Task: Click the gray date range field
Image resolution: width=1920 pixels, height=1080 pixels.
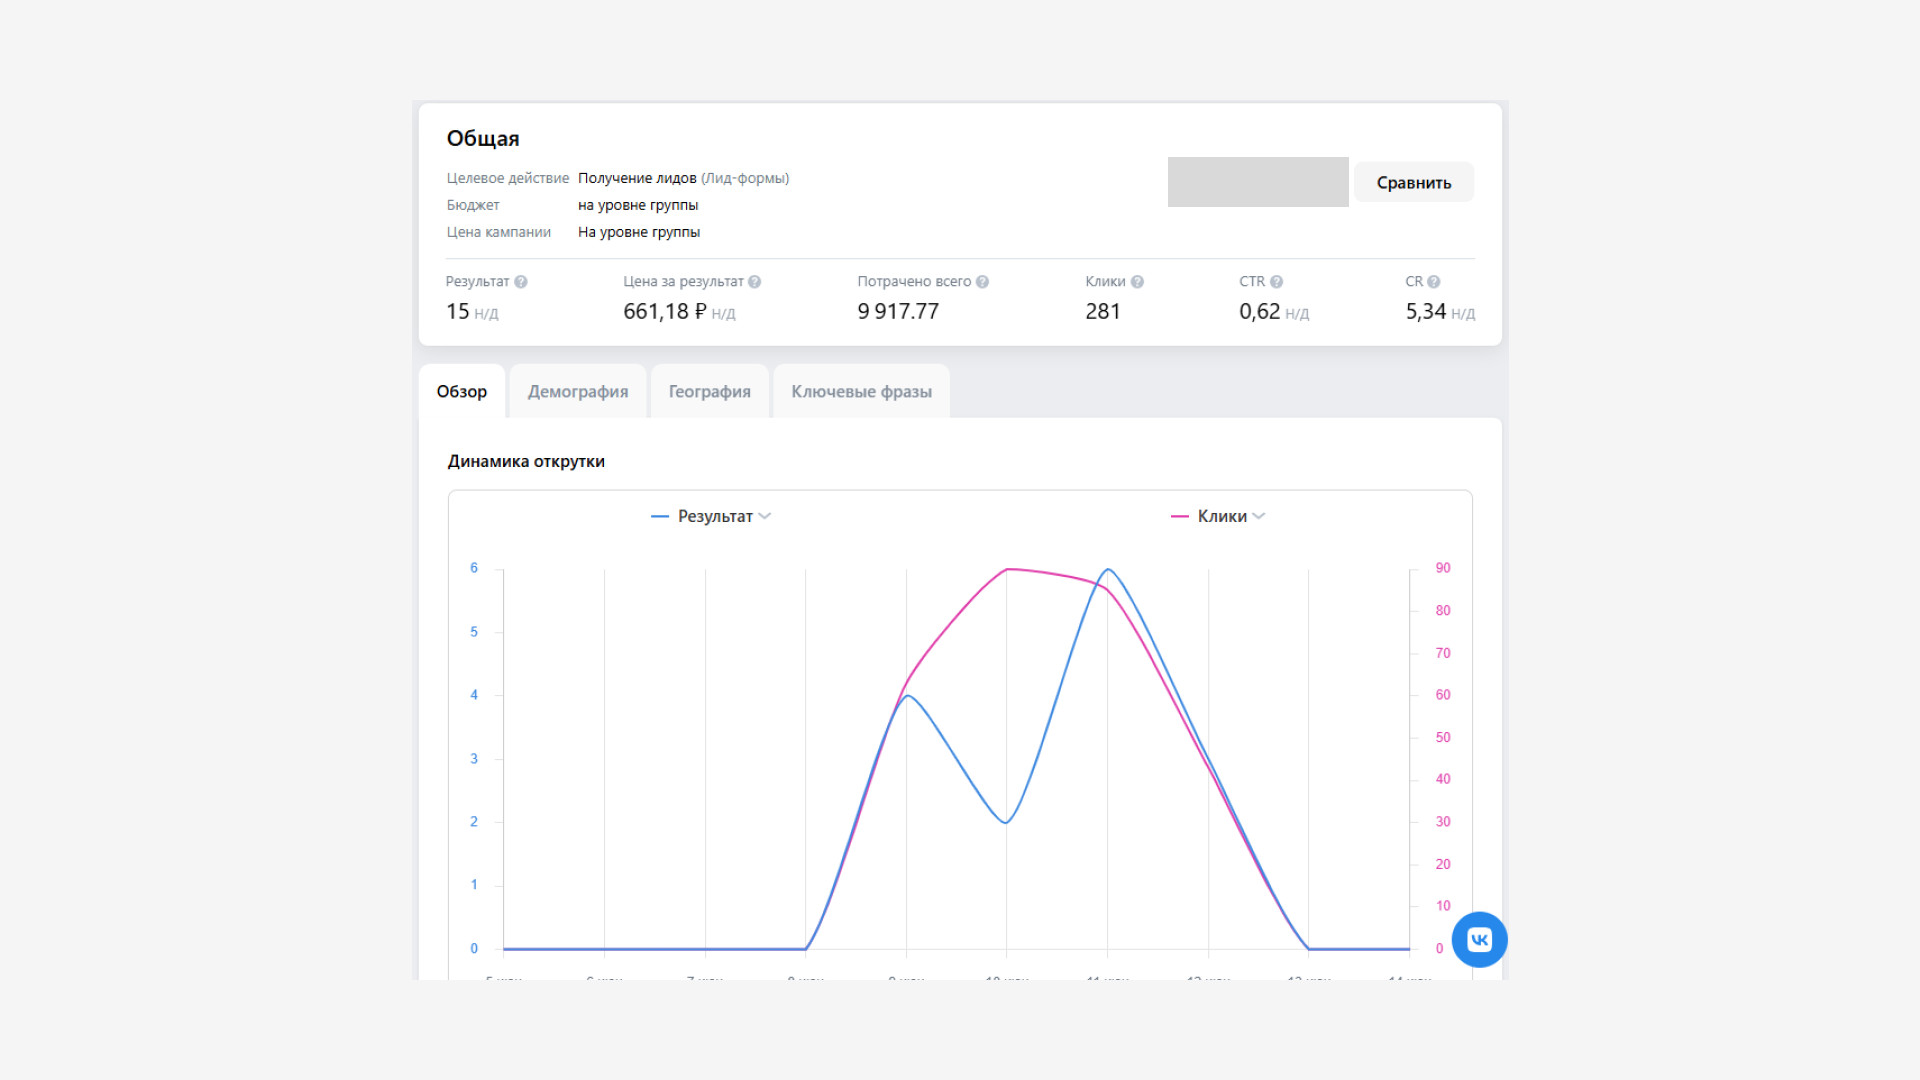Action: (x=1257, y=182)
